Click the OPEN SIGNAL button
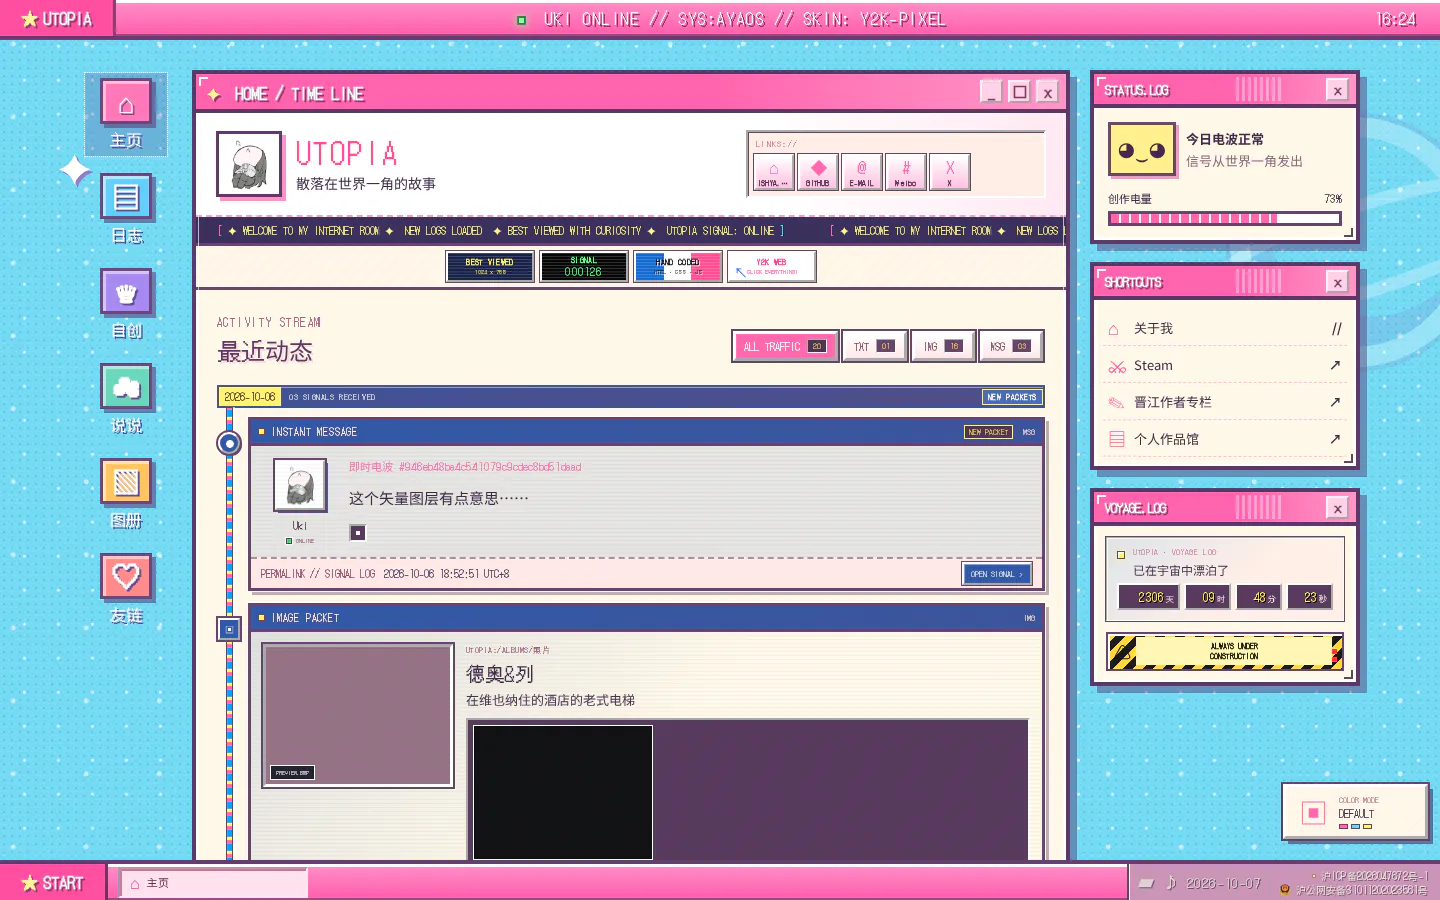 click(996, 574)
